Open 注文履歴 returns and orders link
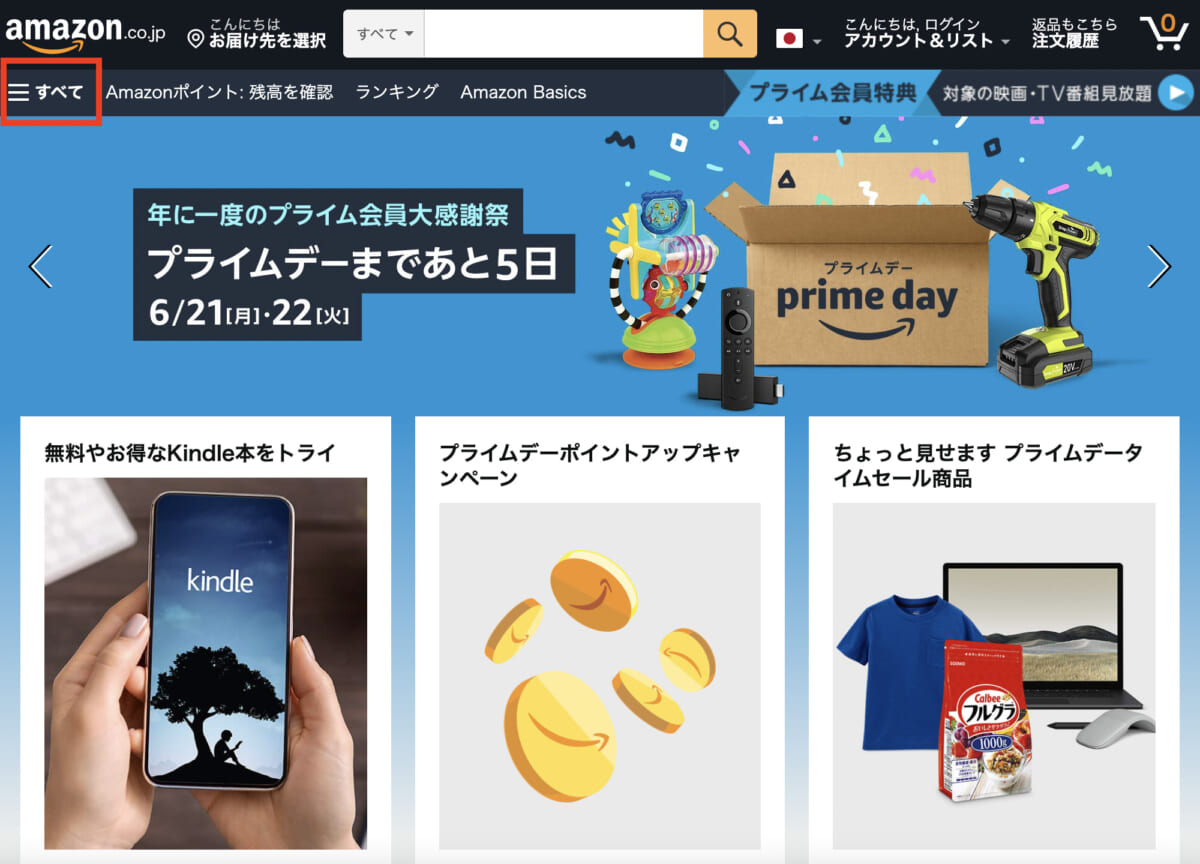Viewport: 1200px width, 864px height. point(1074,33)
